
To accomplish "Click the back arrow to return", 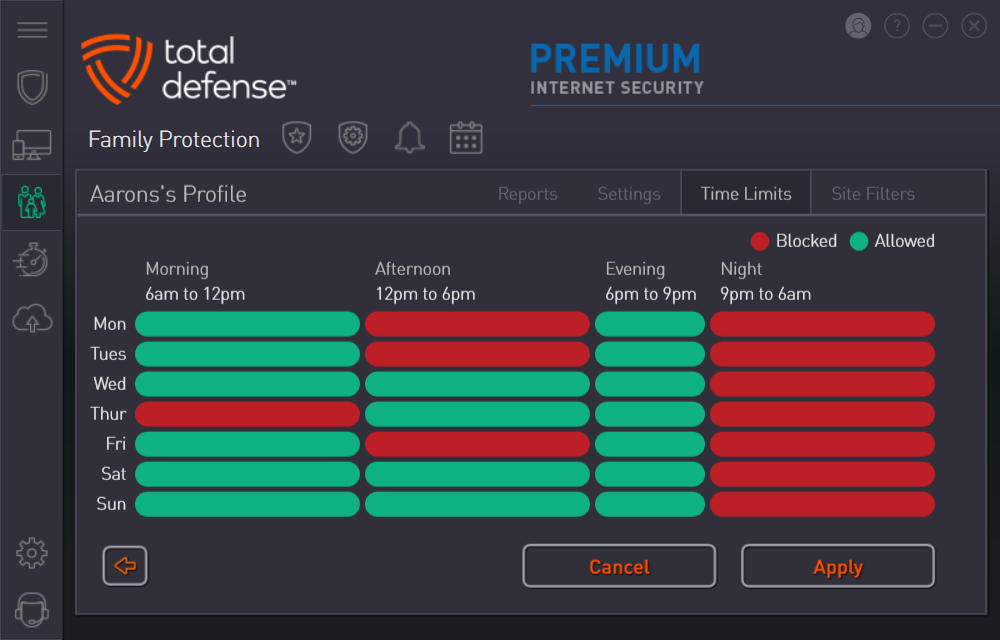I will pyautogui.click(x=124, y=565).
